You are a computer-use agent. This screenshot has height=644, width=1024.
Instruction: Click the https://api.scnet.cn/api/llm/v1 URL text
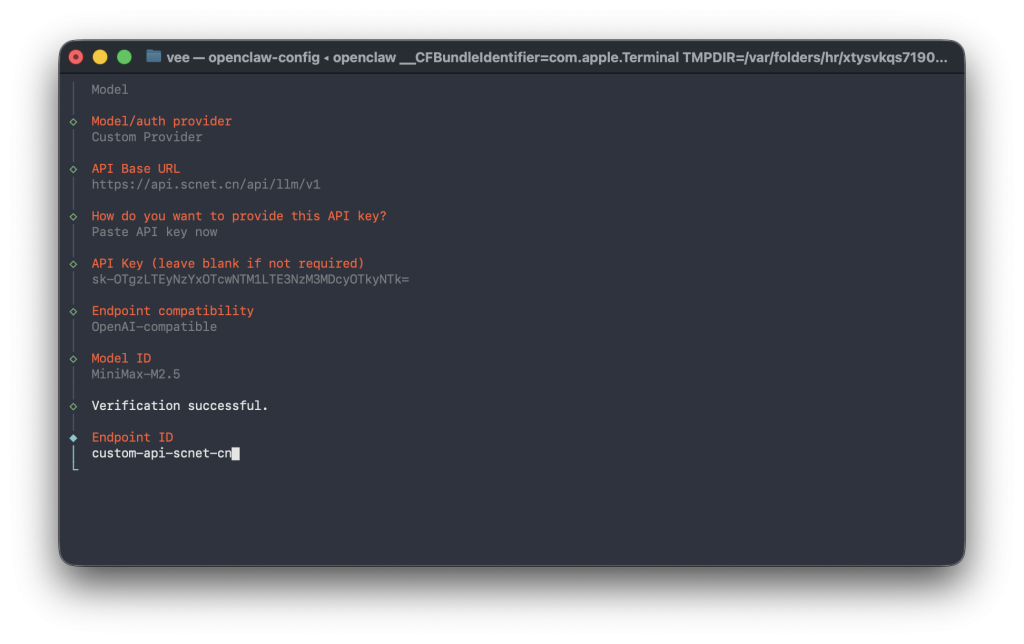(x=206, y=185)
